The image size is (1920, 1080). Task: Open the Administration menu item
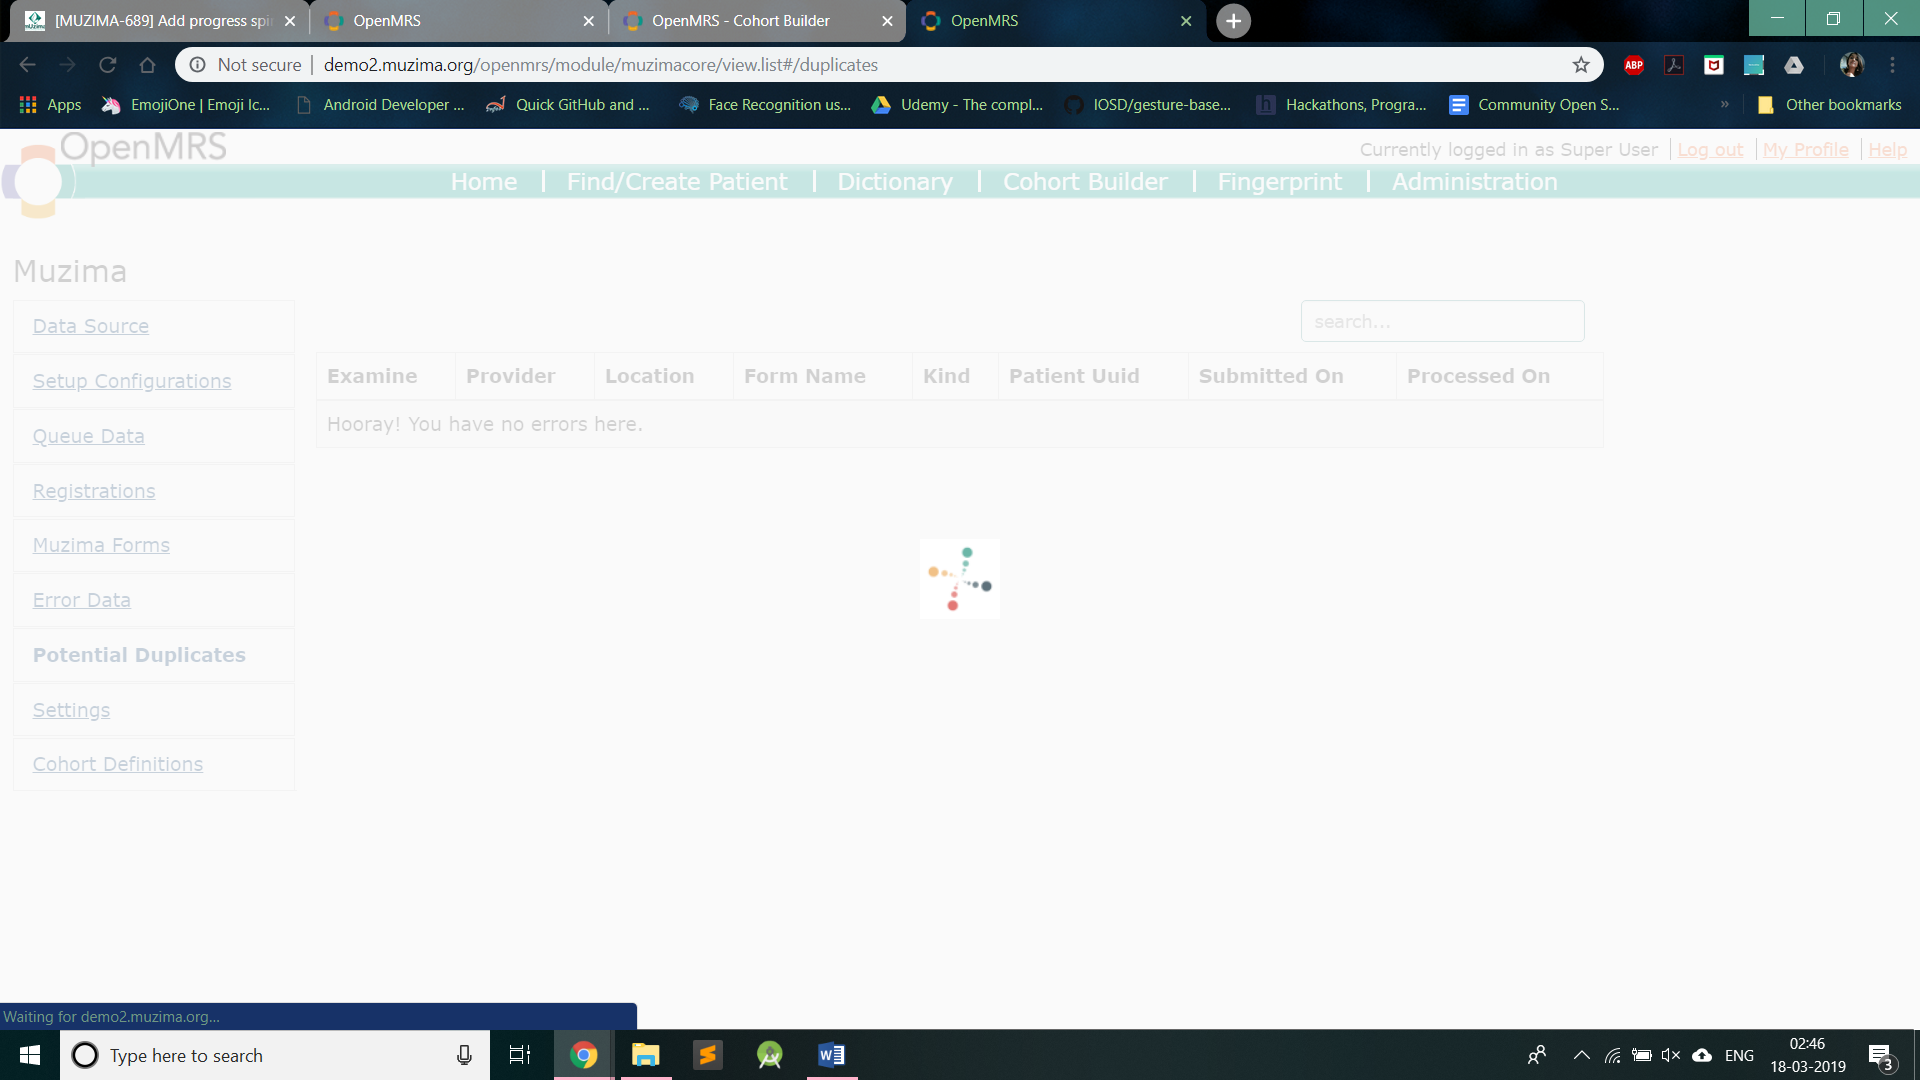tap(1475, 182)
